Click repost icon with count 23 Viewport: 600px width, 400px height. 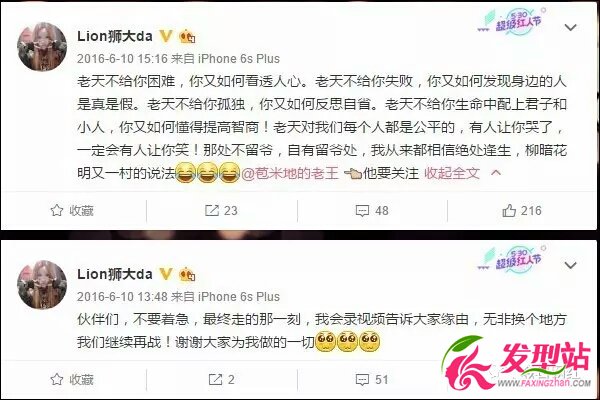pos(212,211)
